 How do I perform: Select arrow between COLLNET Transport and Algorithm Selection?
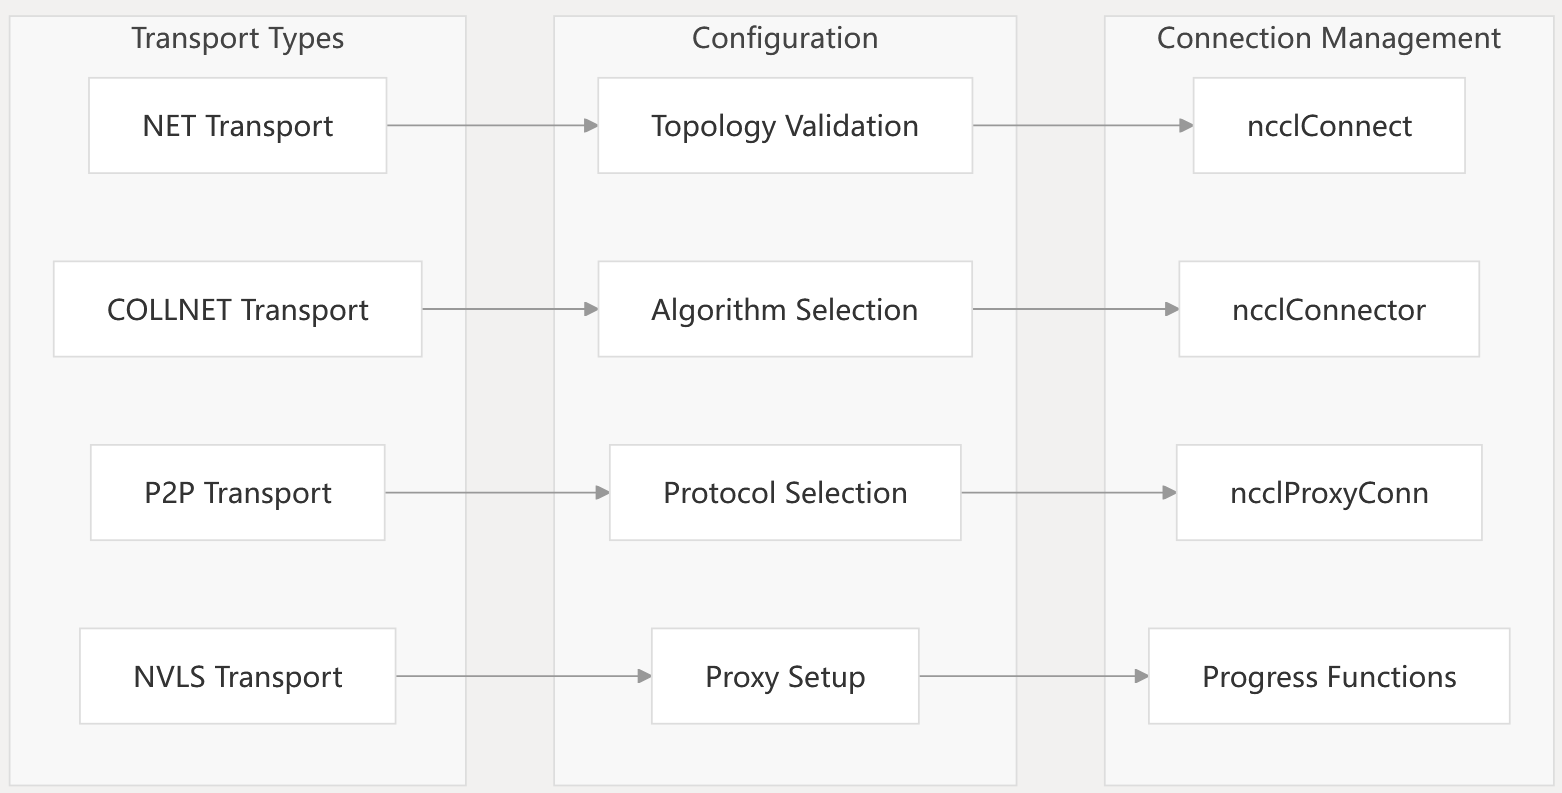coord(510,310)
